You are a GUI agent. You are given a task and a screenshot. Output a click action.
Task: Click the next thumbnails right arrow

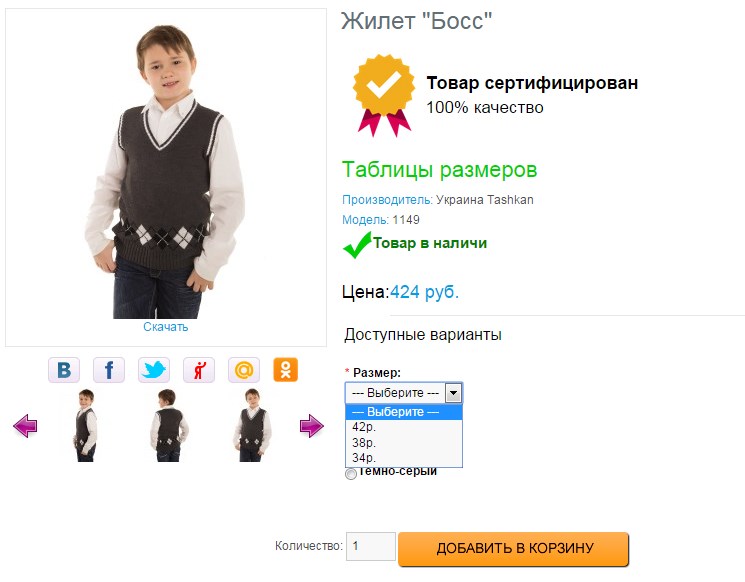[x=311, y=427]
